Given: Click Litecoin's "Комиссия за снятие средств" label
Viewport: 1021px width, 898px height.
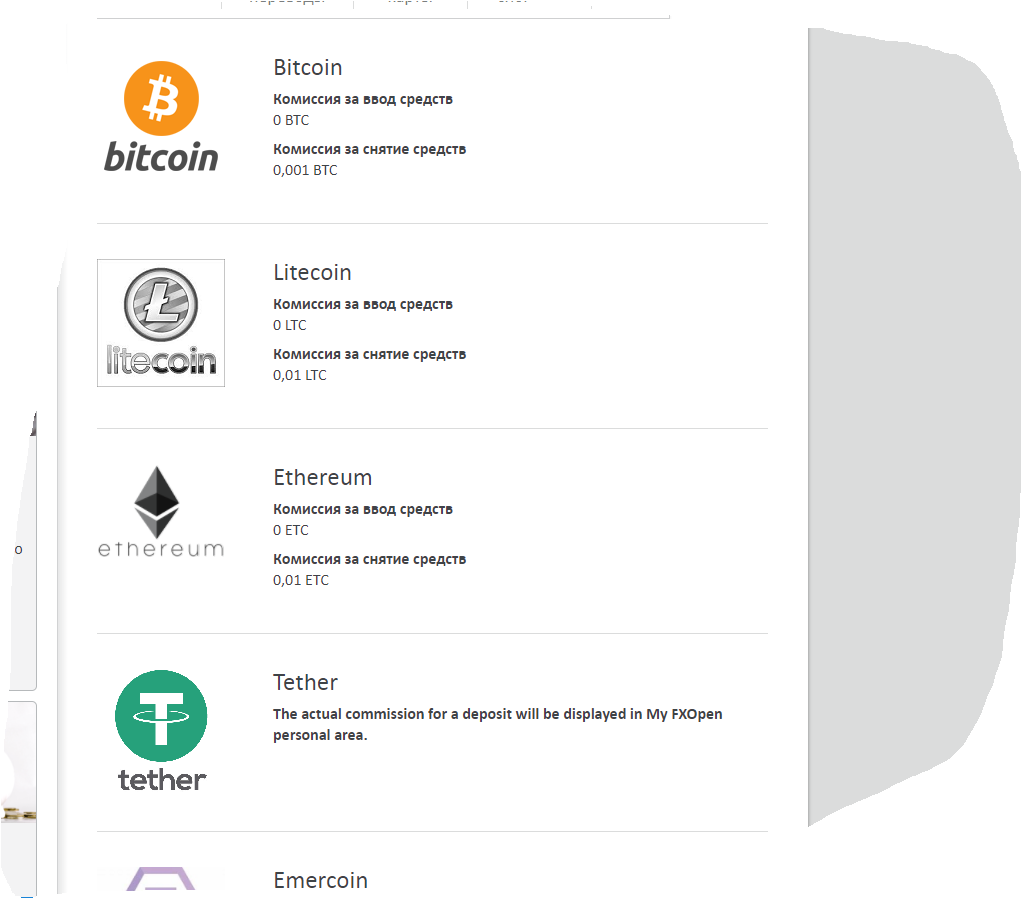Looking at the screenshot, I should click(369, 354).
